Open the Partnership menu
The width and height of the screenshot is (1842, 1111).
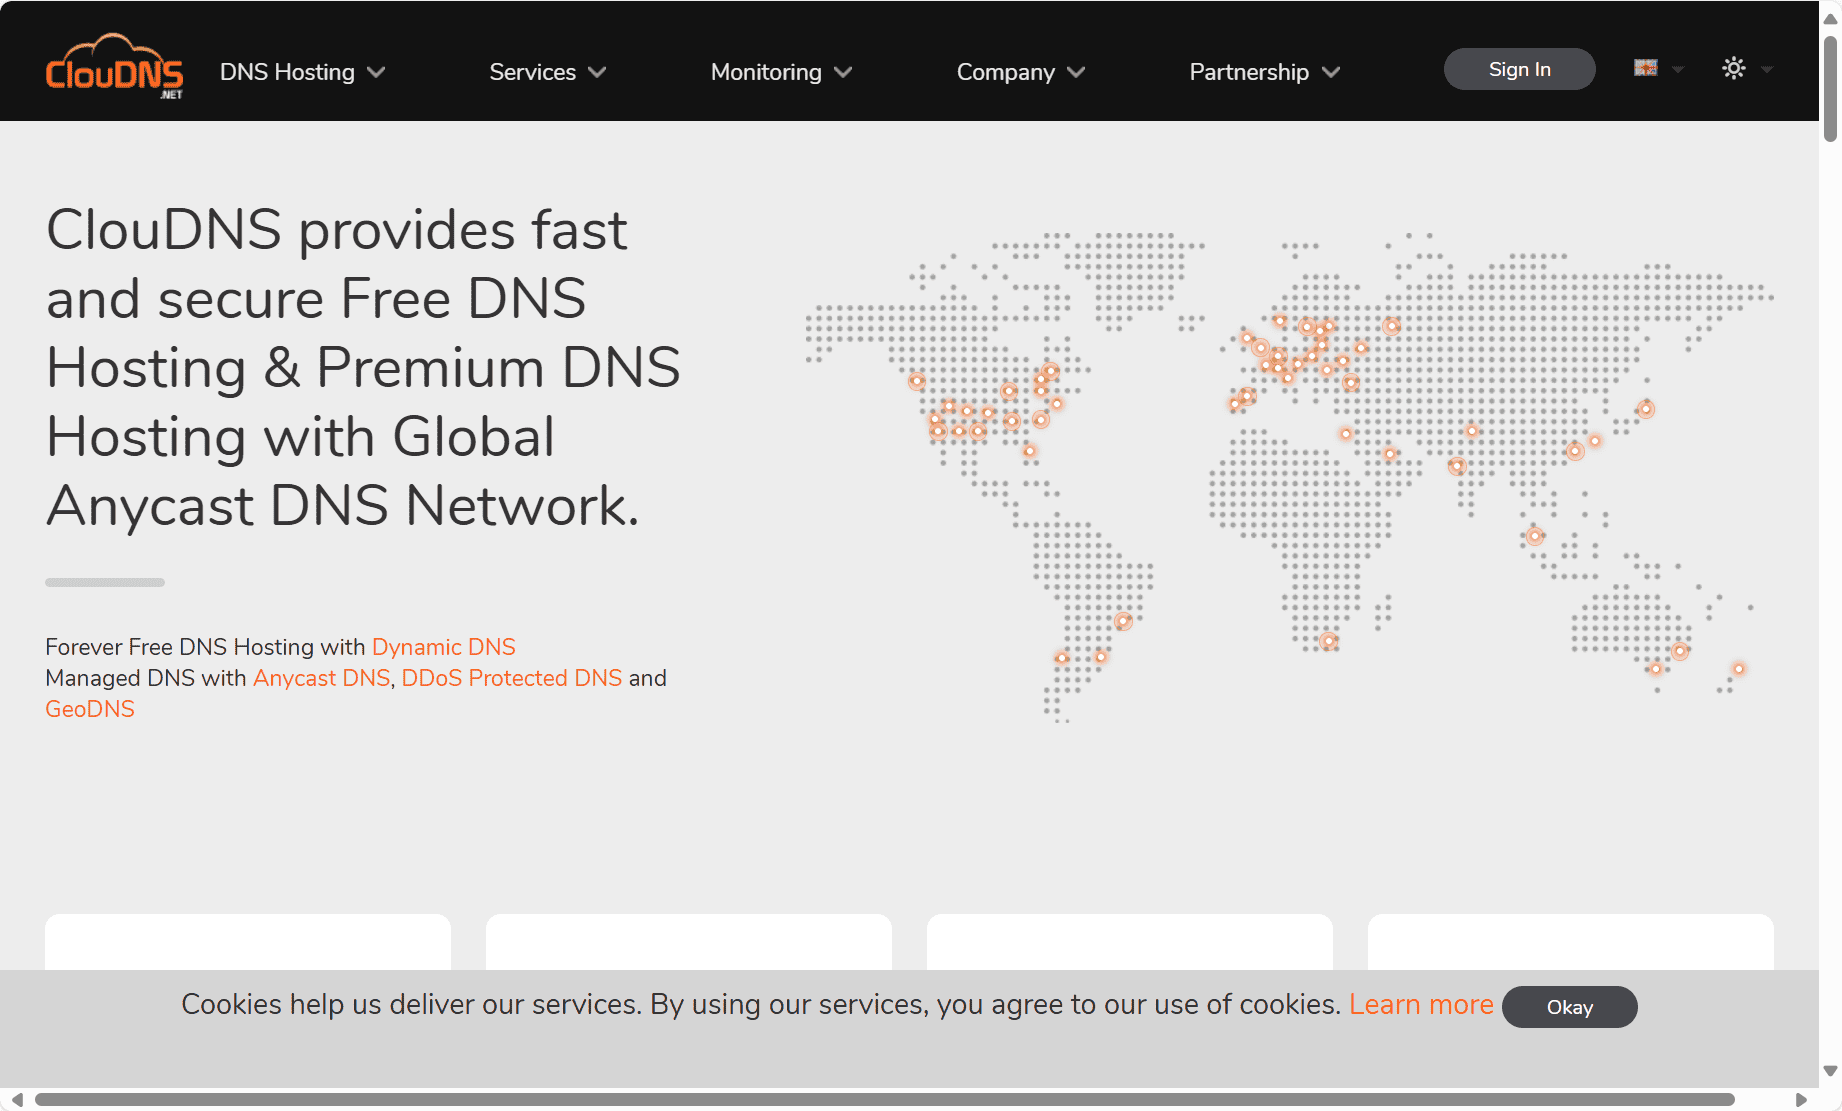1263,72
